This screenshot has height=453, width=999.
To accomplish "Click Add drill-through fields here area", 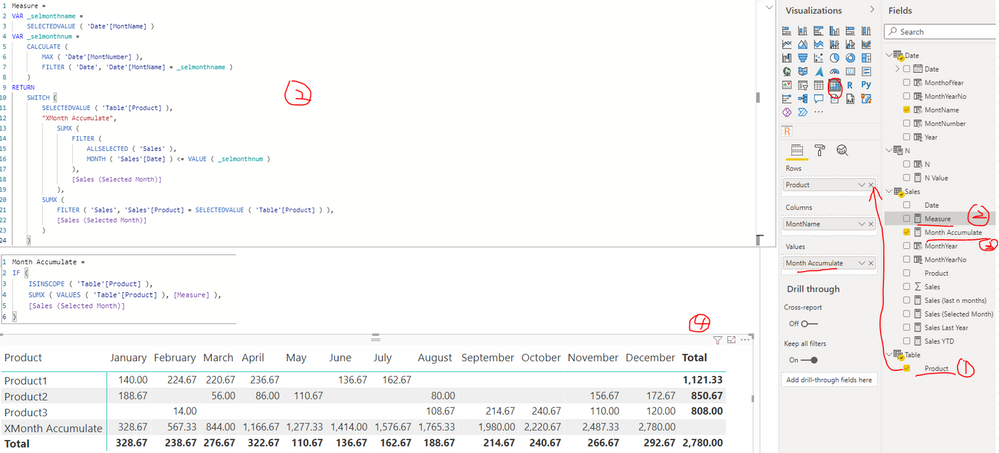I will pyautogui.click(x=829, y=380).
